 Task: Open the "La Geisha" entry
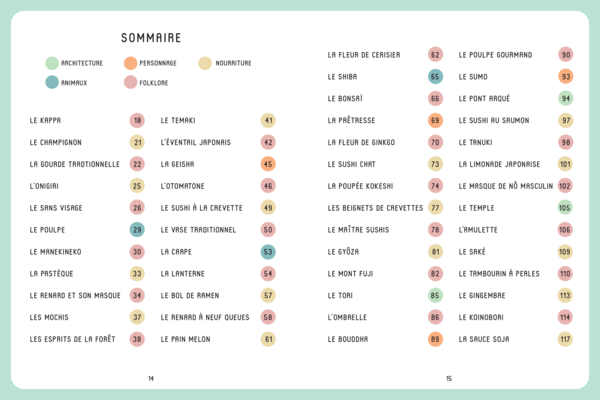click(178, 164)
